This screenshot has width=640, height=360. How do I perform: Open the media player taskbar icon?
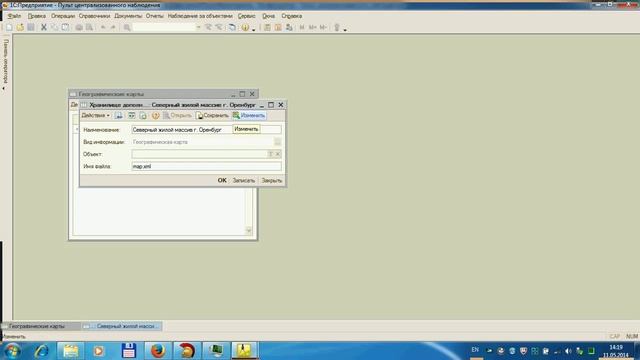(x=98, y=351)
